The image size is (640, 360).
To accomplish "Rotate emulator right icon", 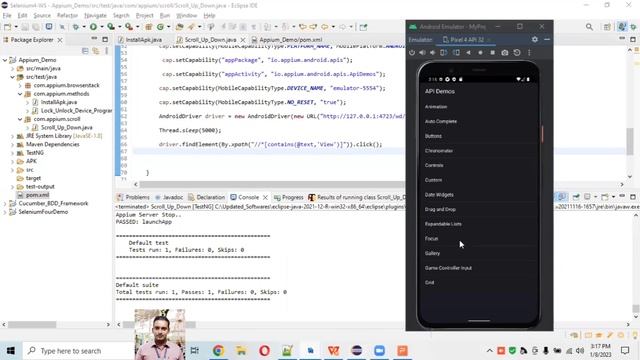I will coord(456,53).
